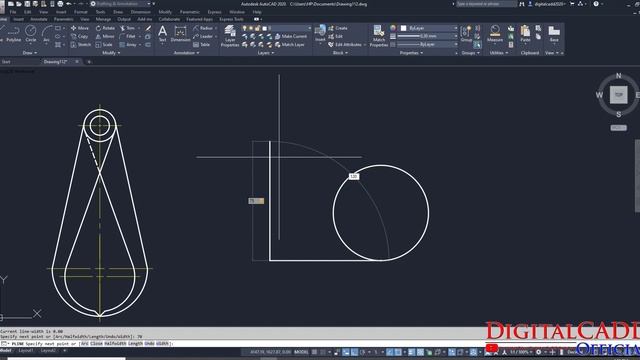This screenshot has height=360, width=640.
Task: Expand the Properties panel
Action: (411, 53)
